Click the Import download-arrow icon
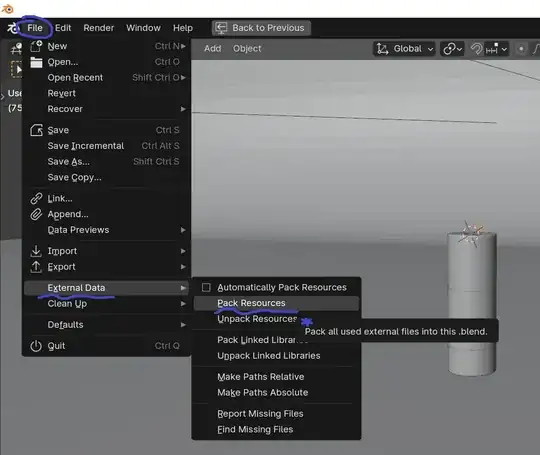The width and height of the screenshot is (540, 455). (36, 251)
